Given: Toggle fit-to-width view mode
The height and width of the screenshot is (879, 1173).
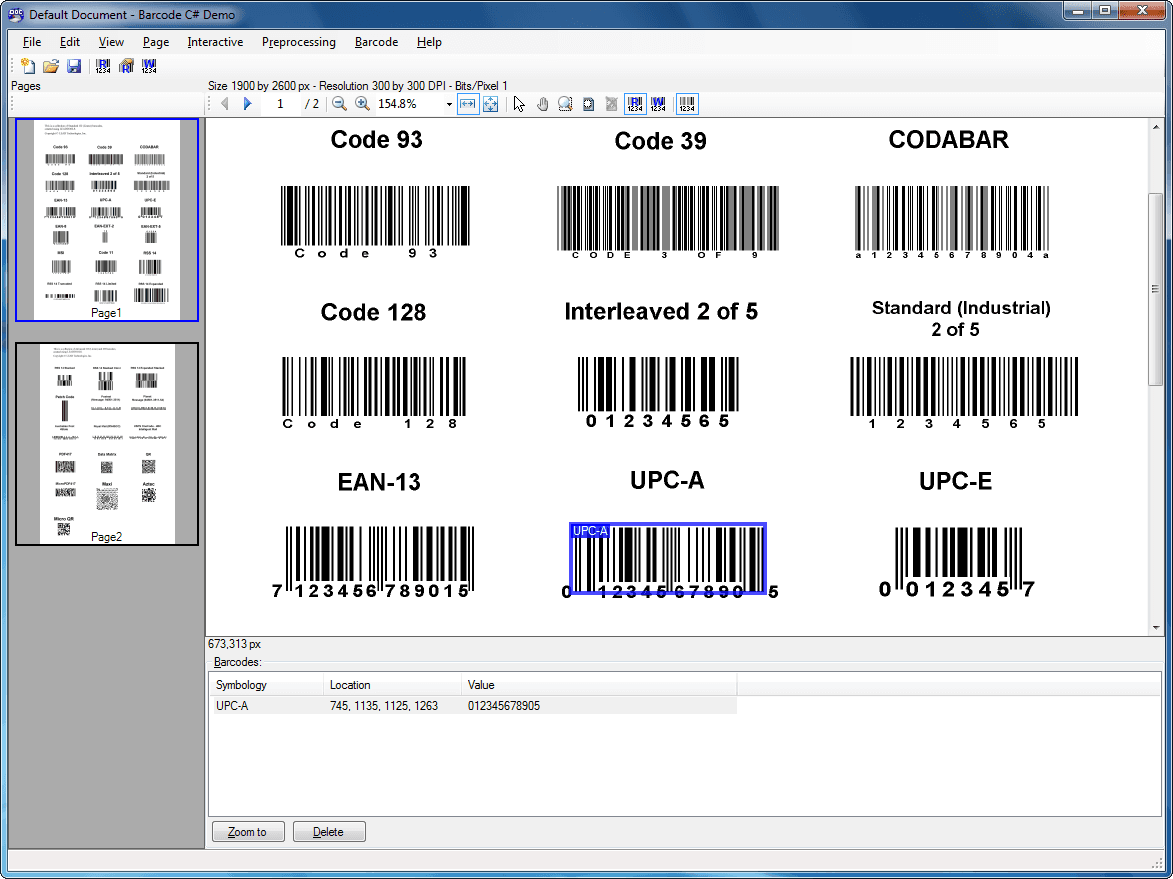Looking at the screenshot, I should pos(468,104).
